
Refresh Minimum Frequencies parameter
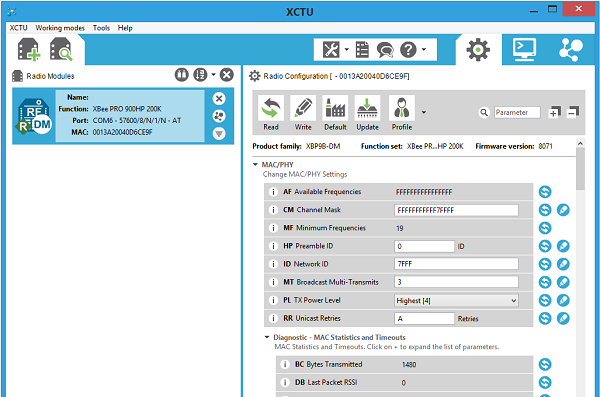coord(545,228)
